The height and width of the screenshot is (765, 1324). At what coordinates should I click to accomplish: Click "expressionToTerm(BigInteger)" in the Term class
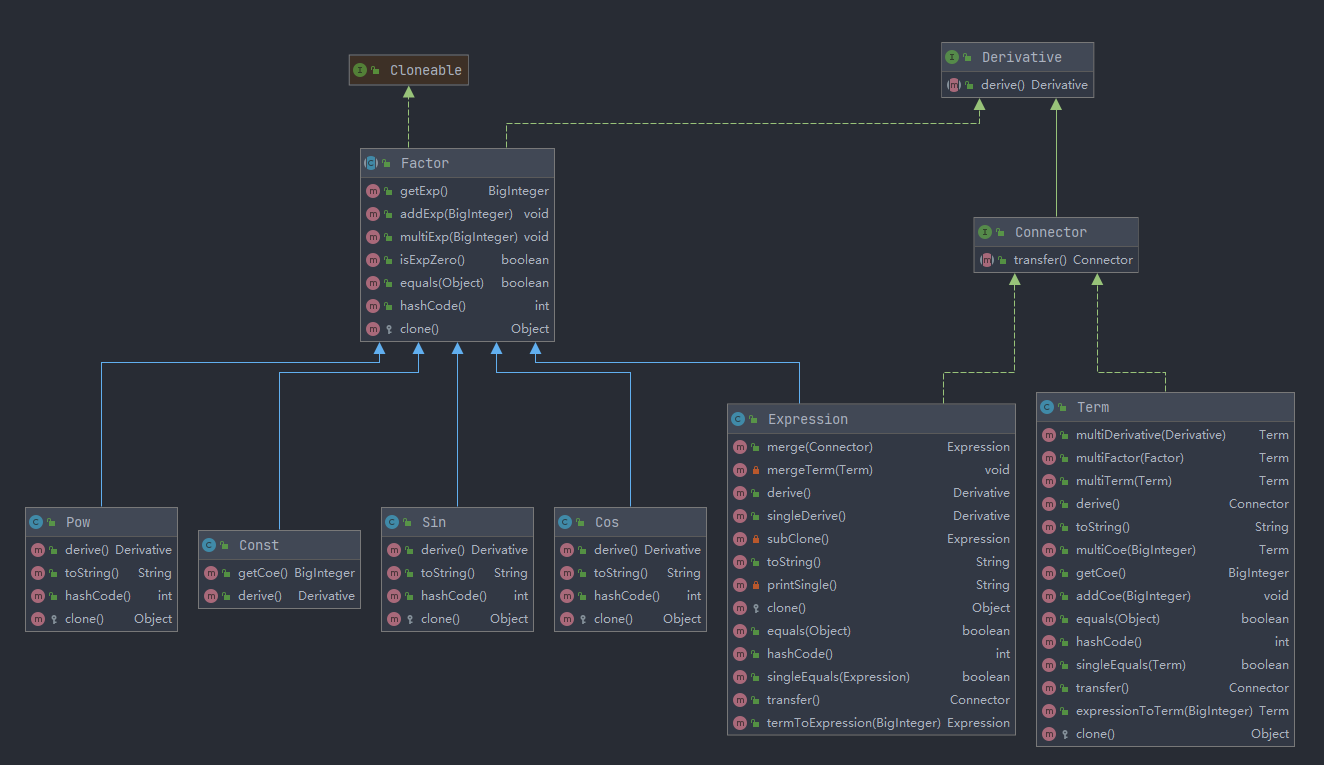coord(1164,711)
